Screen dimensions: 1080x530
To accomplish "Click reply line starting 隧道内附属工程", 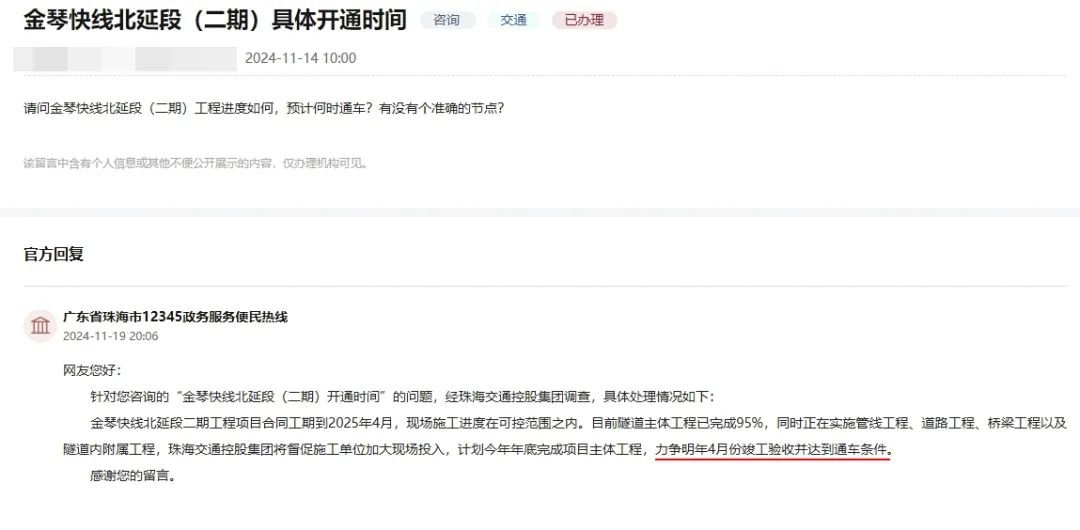I will 477,451.
